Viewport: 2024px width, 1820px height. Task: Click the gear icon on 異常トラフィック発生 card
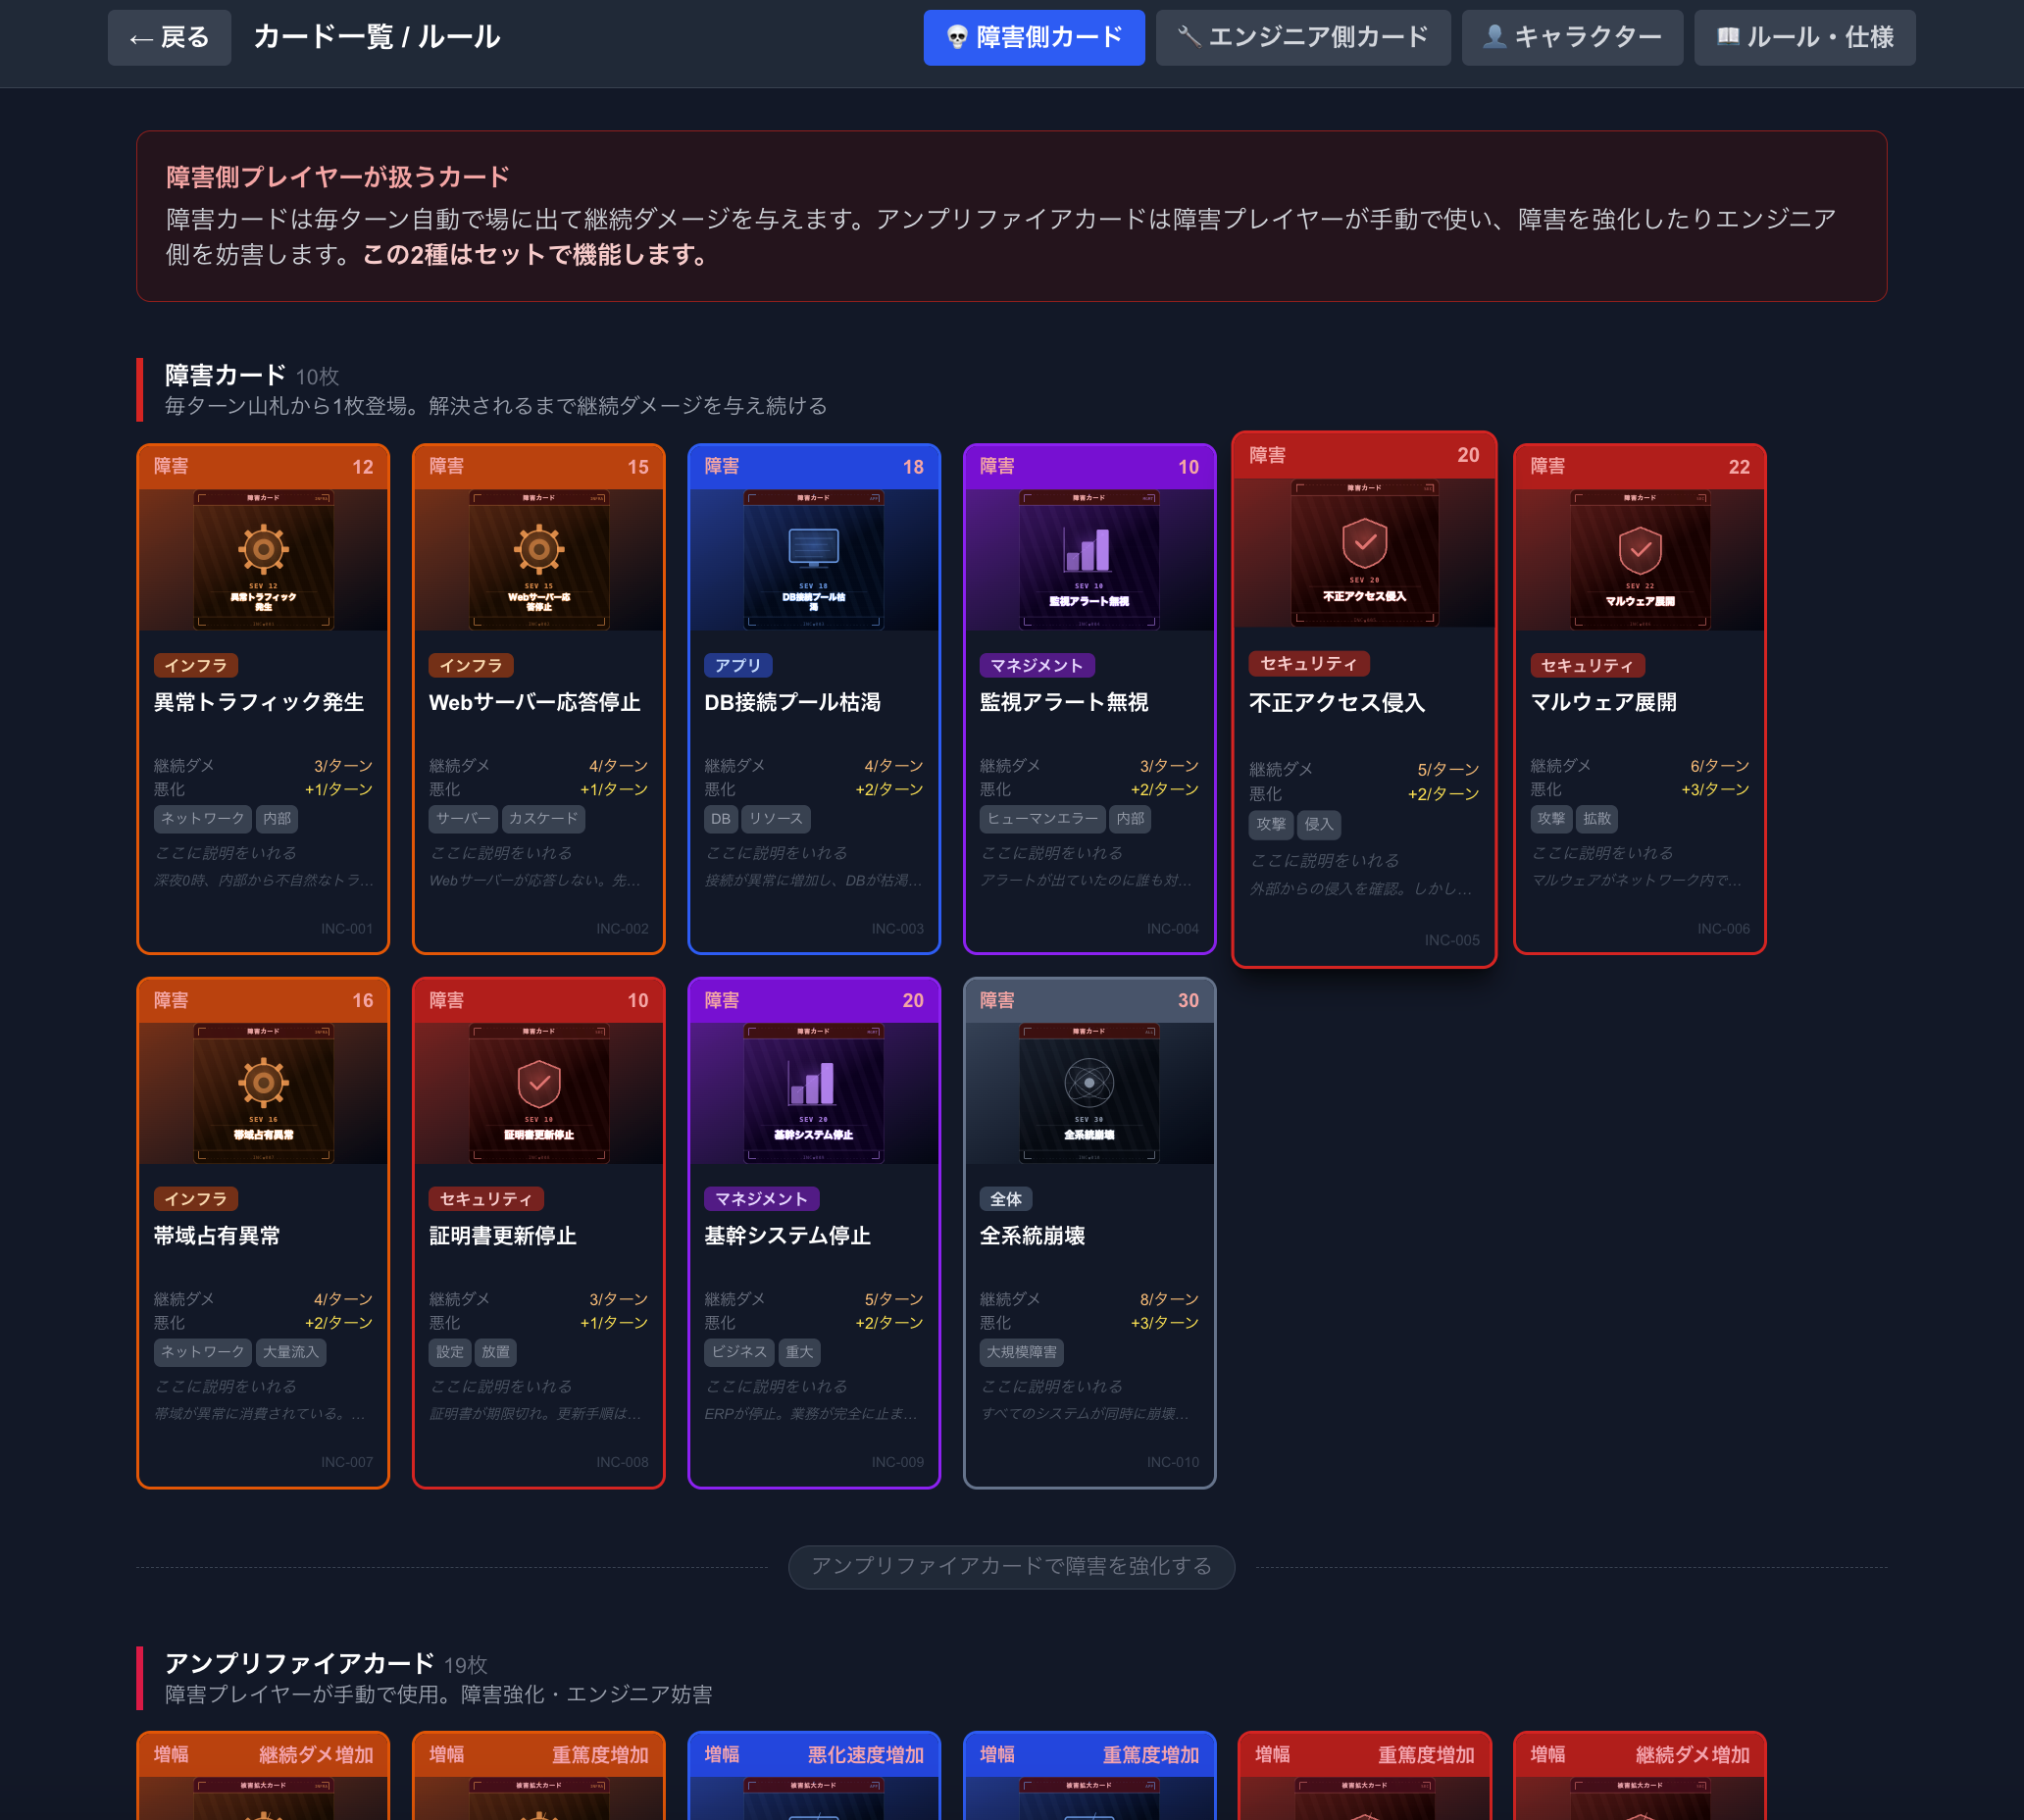(x=263, y=549)
